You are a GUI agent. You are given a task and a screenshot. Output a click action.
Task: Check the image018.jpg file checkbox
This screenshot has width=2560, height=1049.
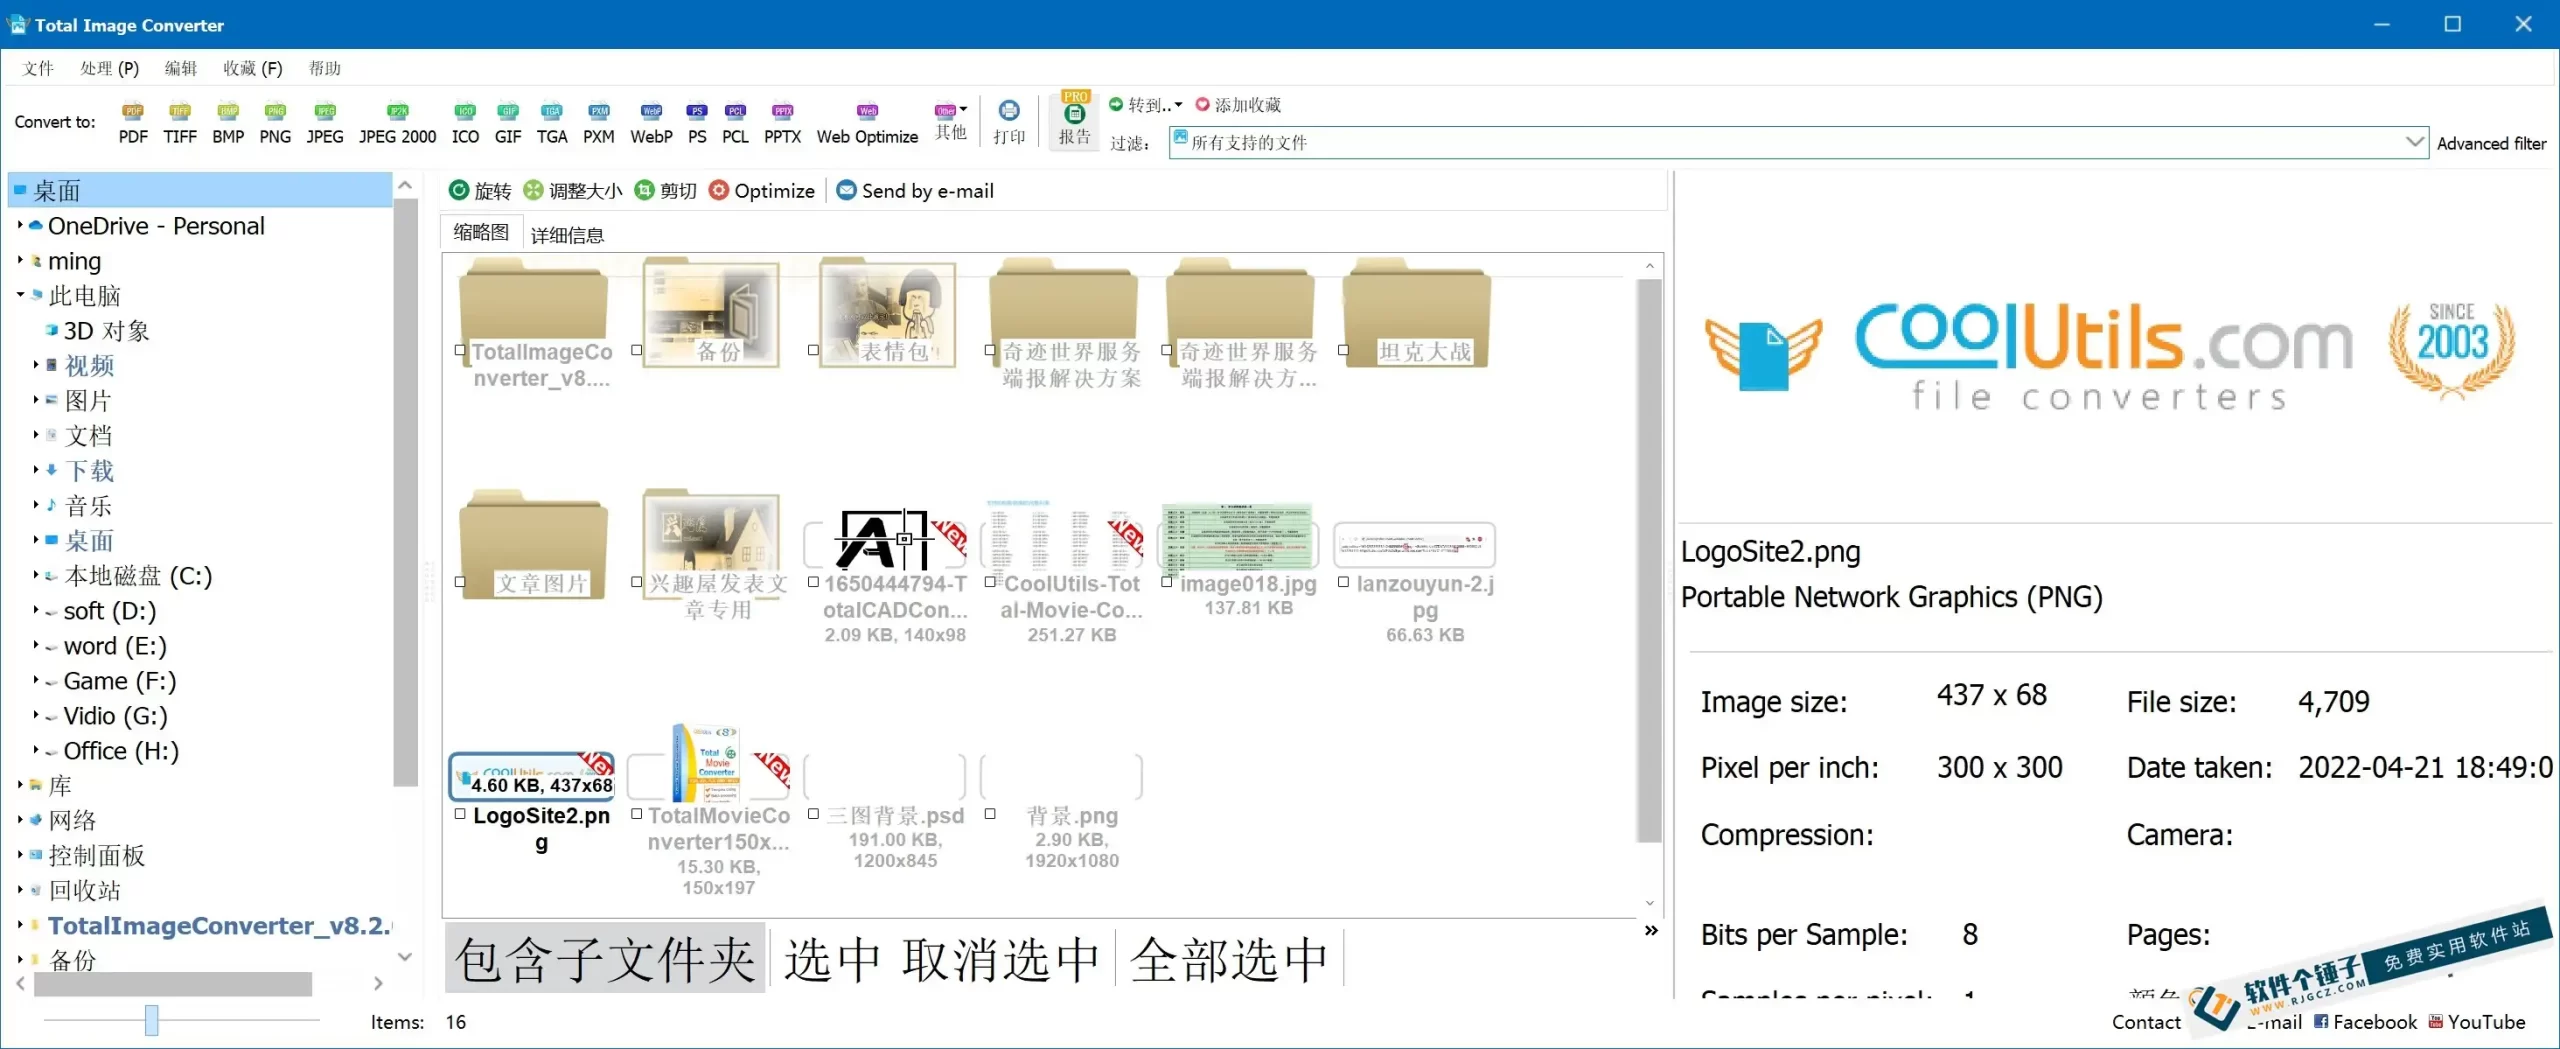point(1166,581)
